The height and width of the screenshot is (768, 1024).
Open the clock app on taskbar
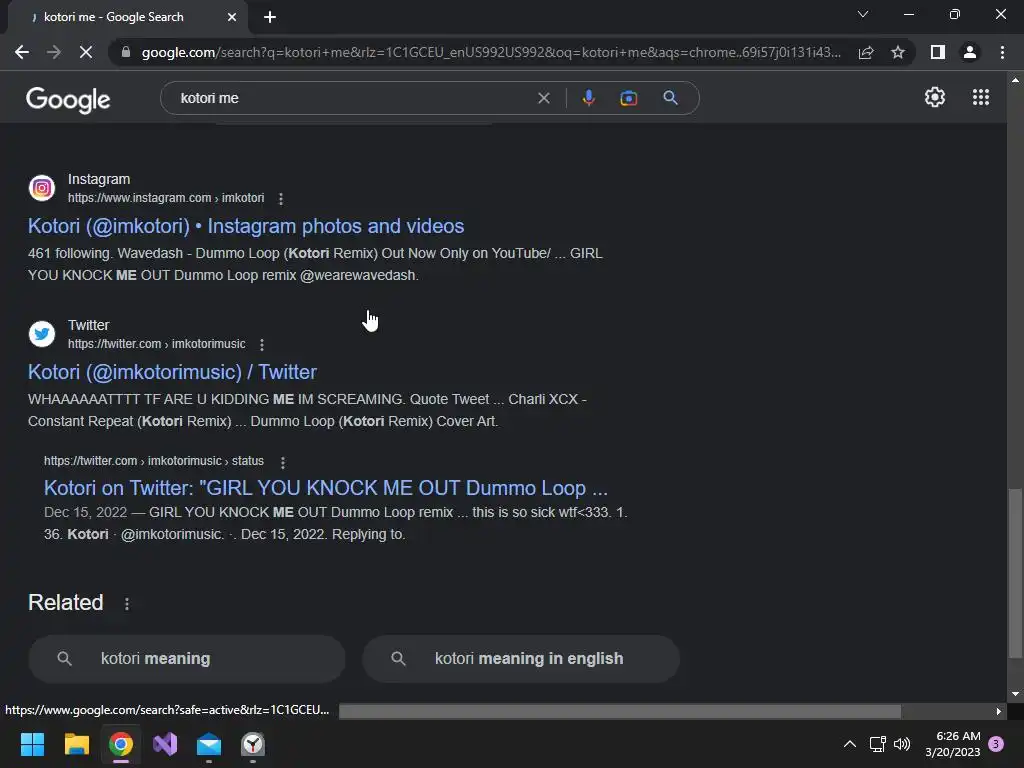pyautogui.click(x=253, y=744)
